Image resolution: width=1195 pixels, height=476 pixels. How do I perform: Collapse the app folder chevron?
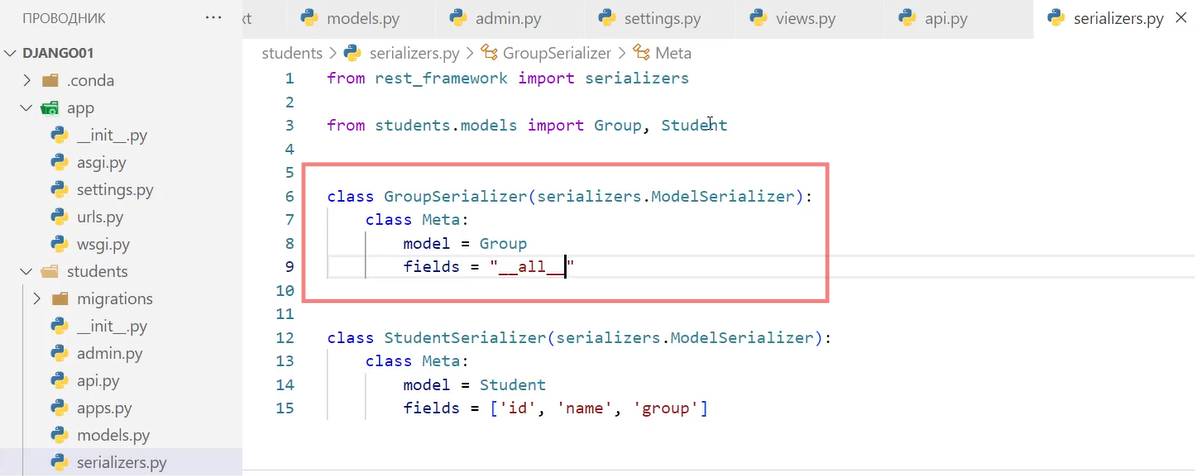[28, 108]
